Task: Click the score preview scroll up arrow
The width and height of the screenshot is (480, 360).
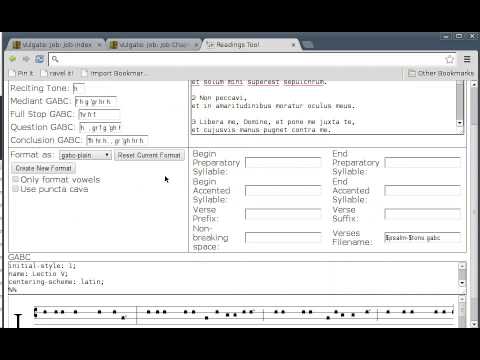Action: 462,299
